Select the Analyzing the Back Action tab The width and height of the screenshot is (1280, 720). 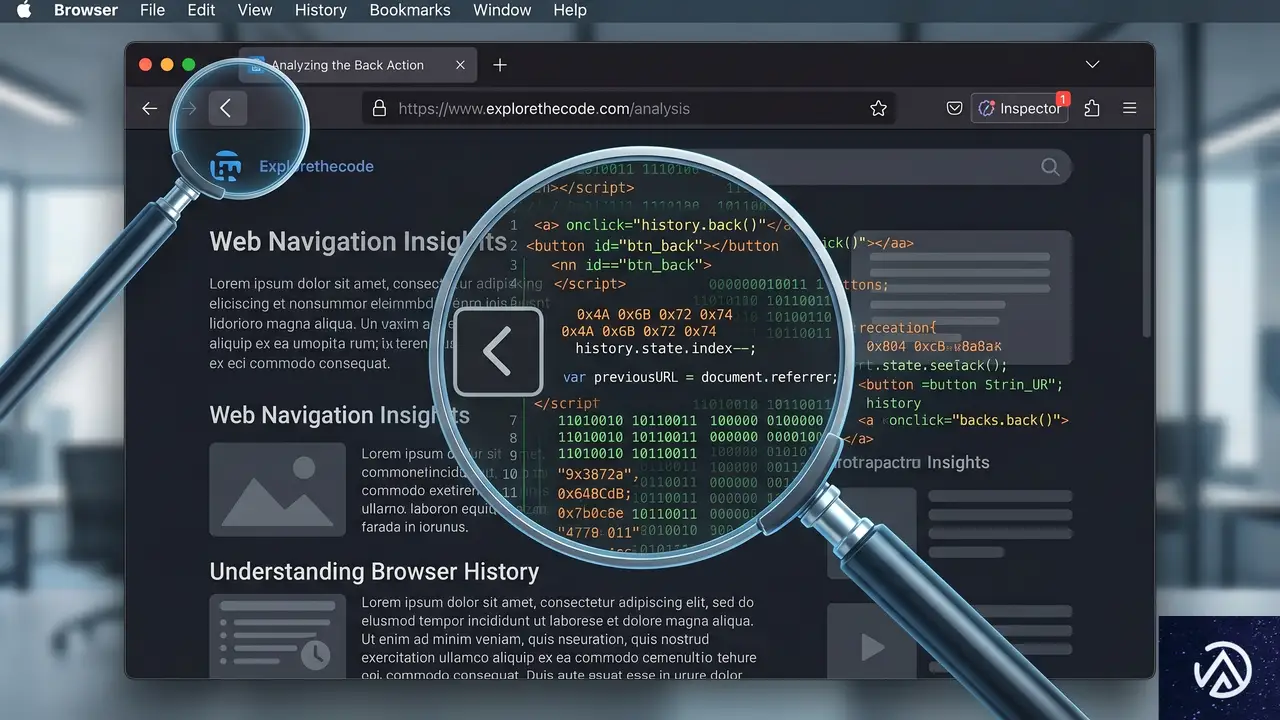pyautogui.click(x=357, y=65)
